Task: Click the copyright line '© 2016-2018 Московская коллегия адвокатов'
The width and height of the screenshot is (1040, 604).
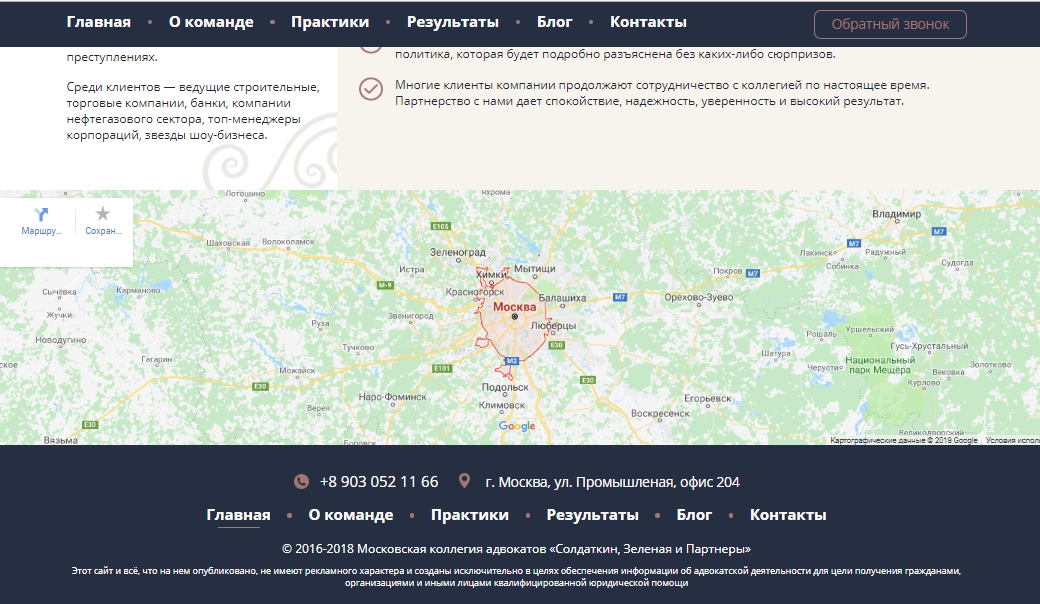Action: tap(516, 549)
